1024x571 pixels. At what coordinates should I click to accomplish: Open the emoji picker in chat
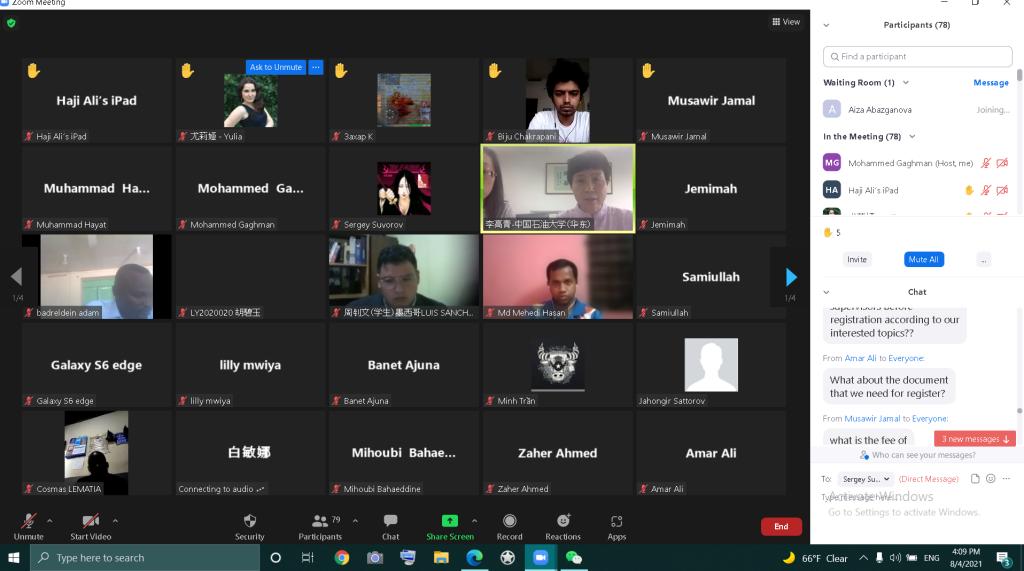(x=990, y=479)
